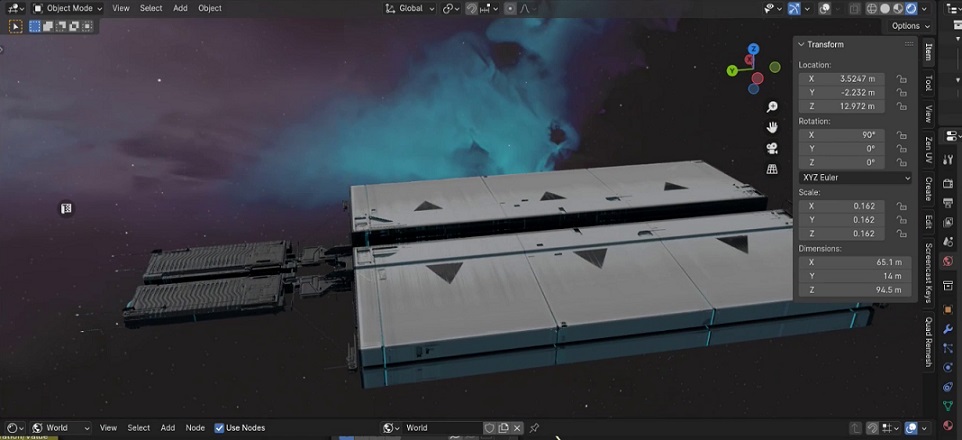Click the zoom magnifier icon in viewport
This screenshot has height=440, width=962.
tap(772, 107)
